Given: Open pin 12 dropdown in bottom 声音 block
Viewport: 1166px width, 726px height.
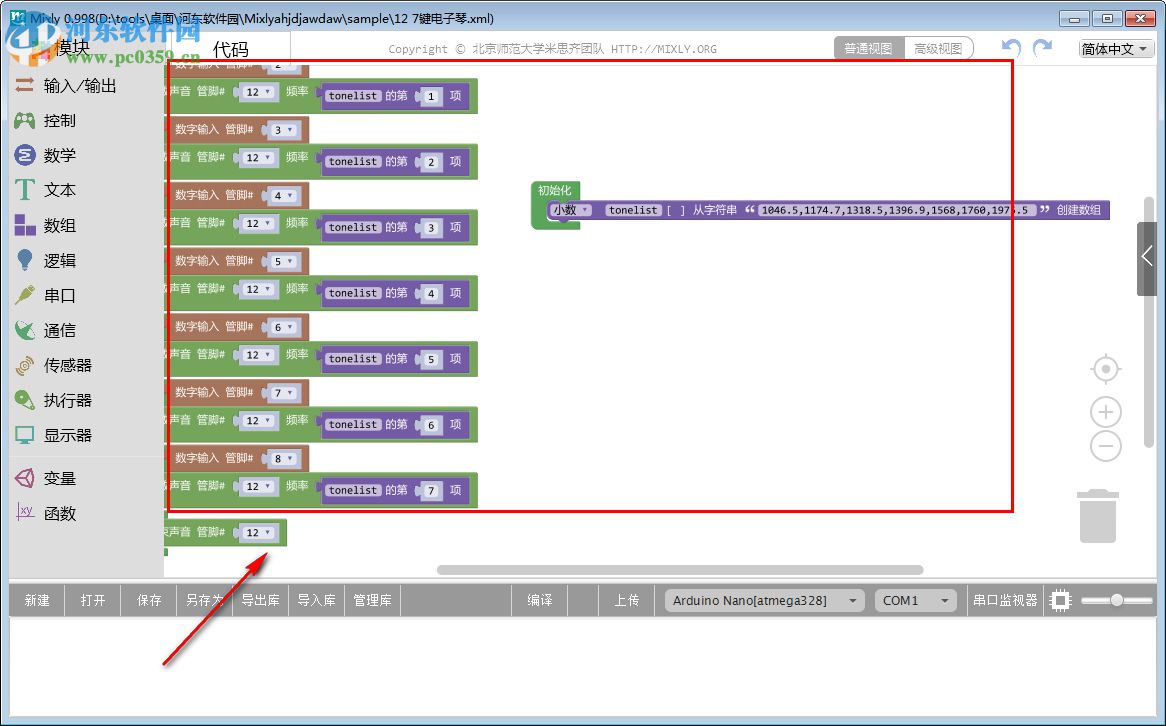Looking at the screenshot, I should click(x=258, y=533).
